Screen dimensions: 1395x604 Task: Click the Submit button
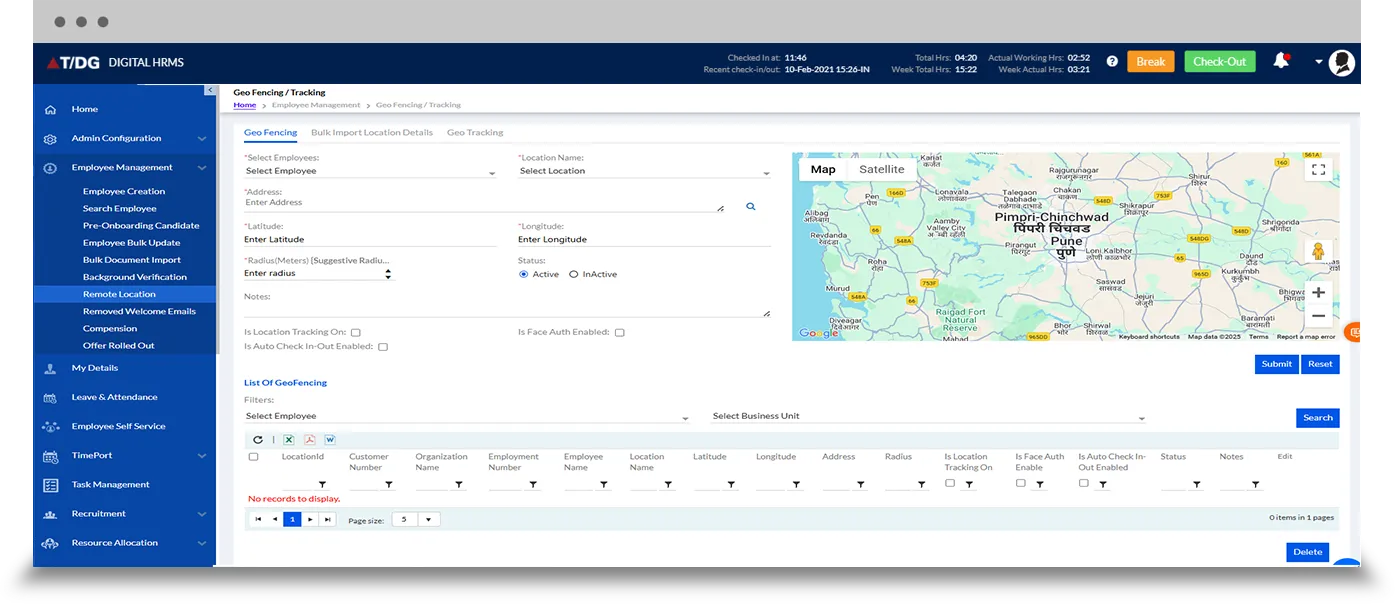1276,364
